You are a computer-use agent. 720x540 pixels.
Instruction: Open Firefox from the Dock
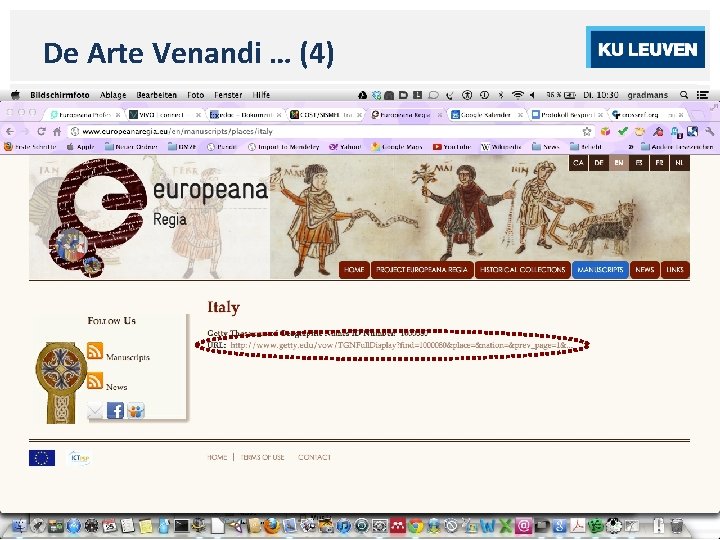click(272, 525)
